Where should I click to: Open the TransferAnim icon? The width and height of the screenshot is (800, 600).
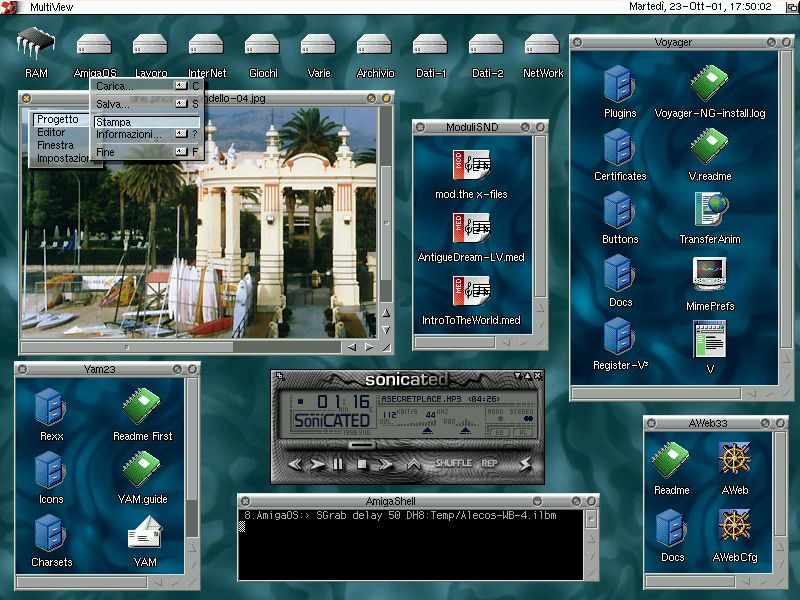[709, 210]
